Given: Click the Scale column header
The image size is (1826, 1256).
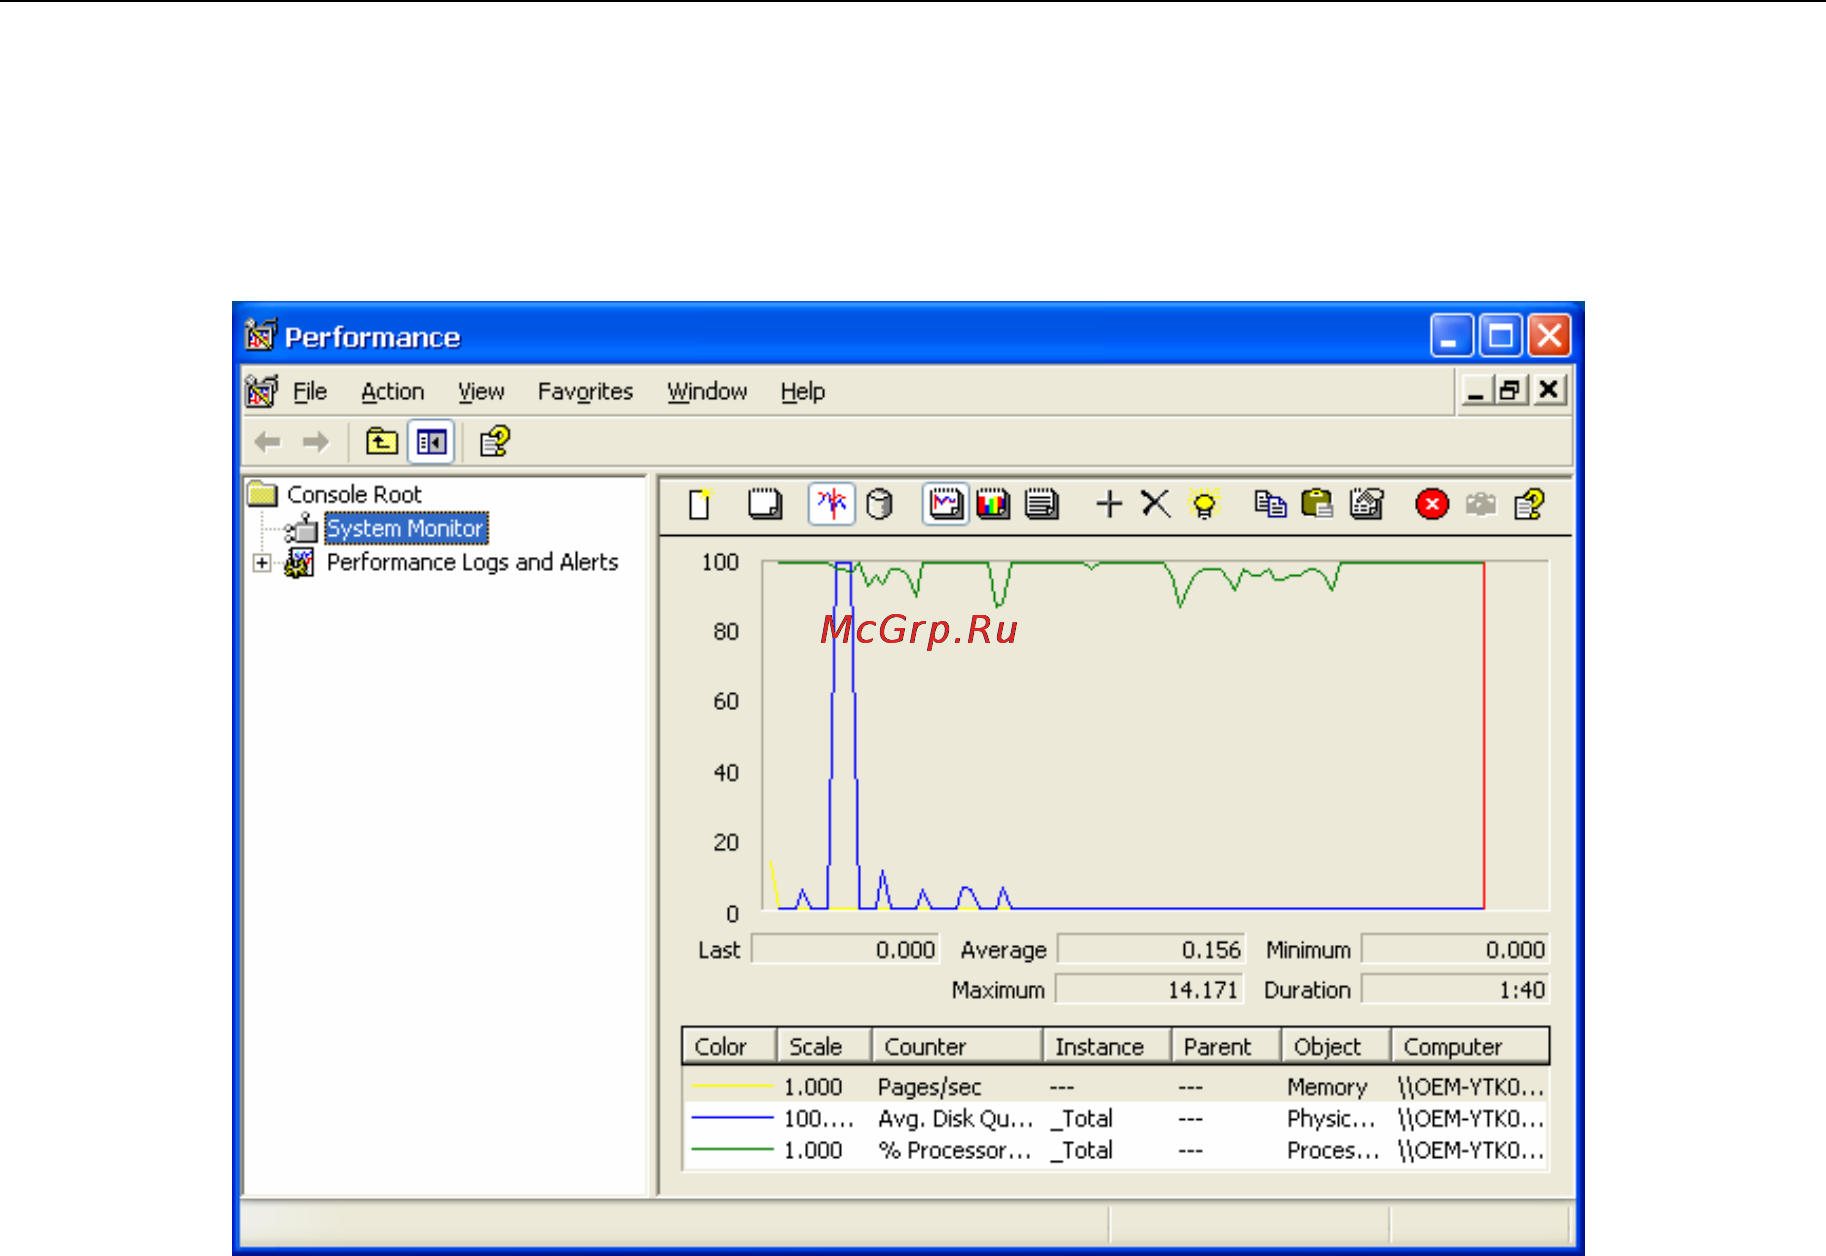Looking at the screenshot, I should click(824, 1046).
